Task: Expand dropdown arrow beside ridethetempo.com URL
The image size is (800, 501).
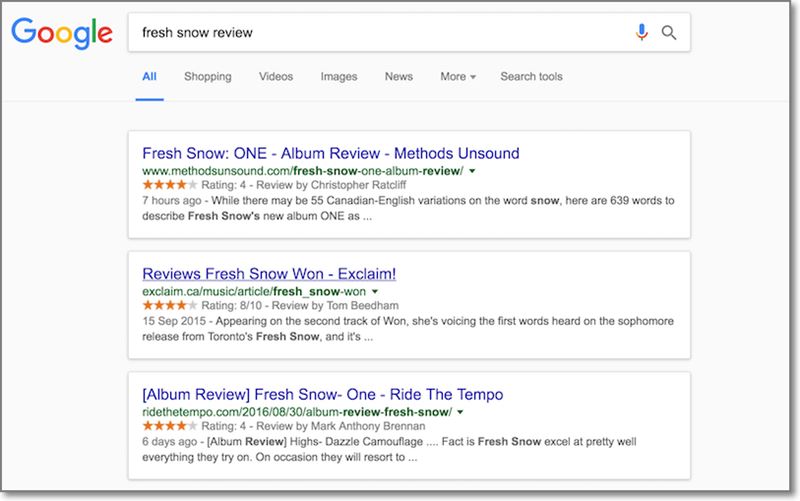Action: coord(460,412)
